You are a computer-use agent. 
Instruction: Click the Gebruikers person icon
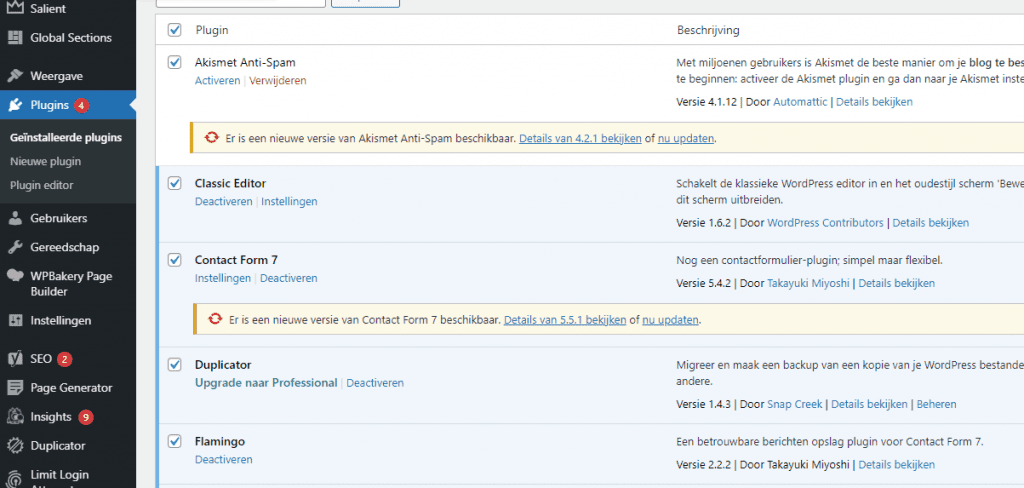15,218
